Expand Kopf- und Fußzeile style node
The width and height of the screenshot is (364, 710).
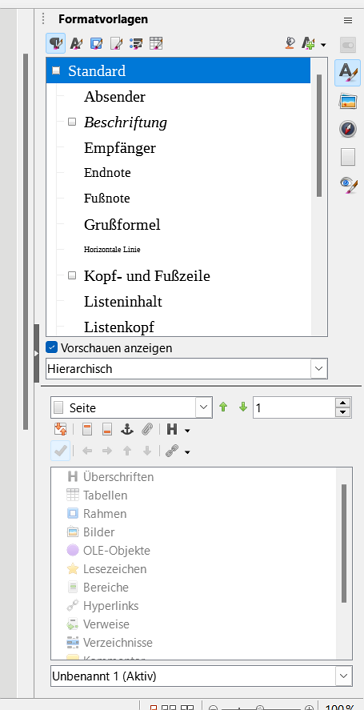pos(72,275)
